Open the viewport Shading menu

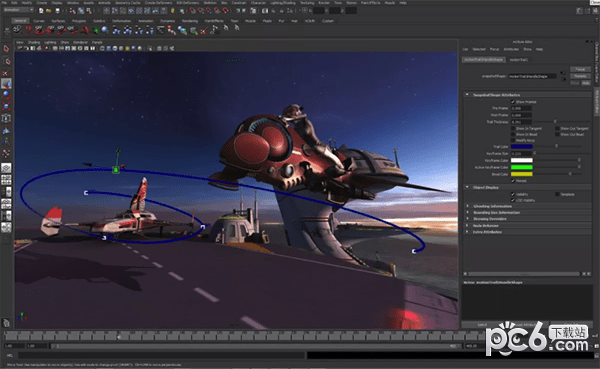pos(34,42)
